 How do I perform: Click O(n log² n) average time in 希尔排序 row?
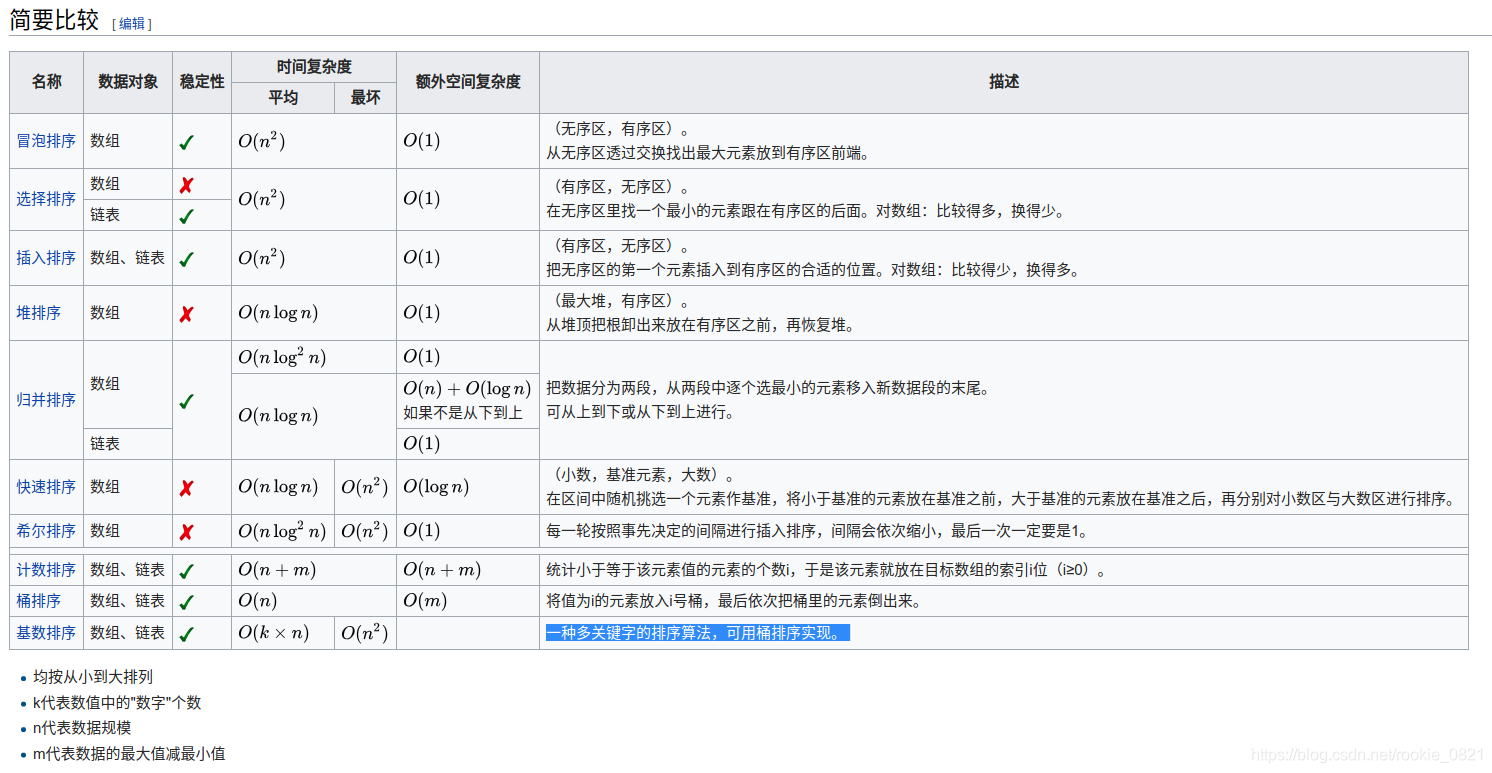[282, 531]
